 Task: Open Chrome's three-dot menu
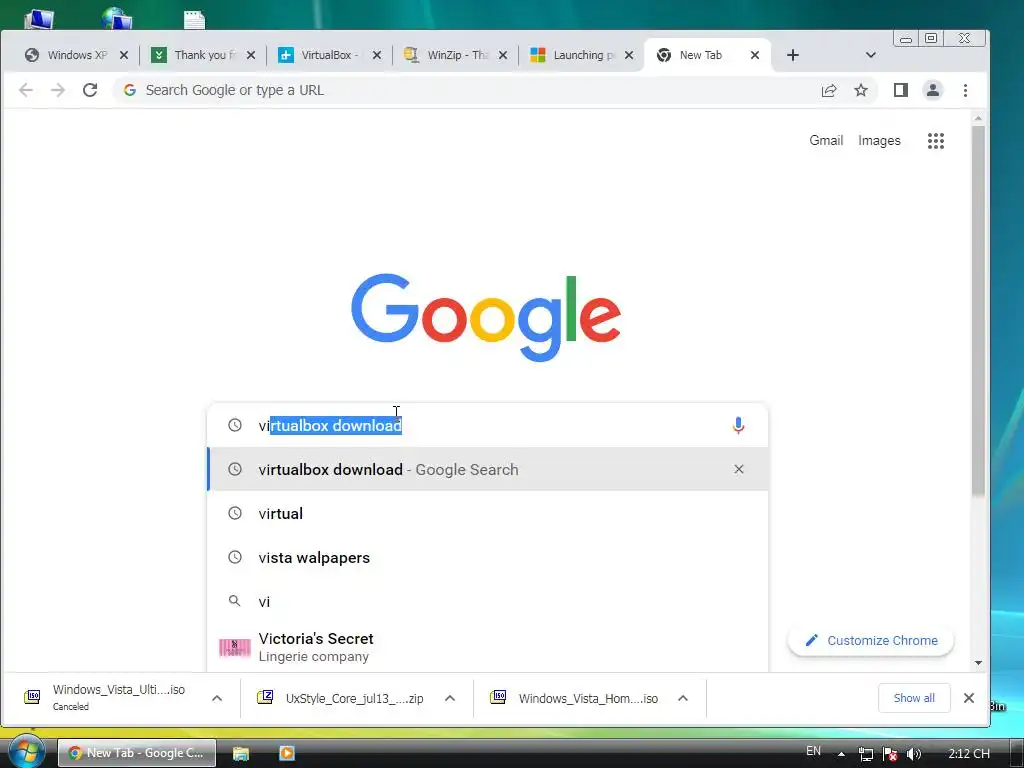pyautogui.click(x=965, y=90)
